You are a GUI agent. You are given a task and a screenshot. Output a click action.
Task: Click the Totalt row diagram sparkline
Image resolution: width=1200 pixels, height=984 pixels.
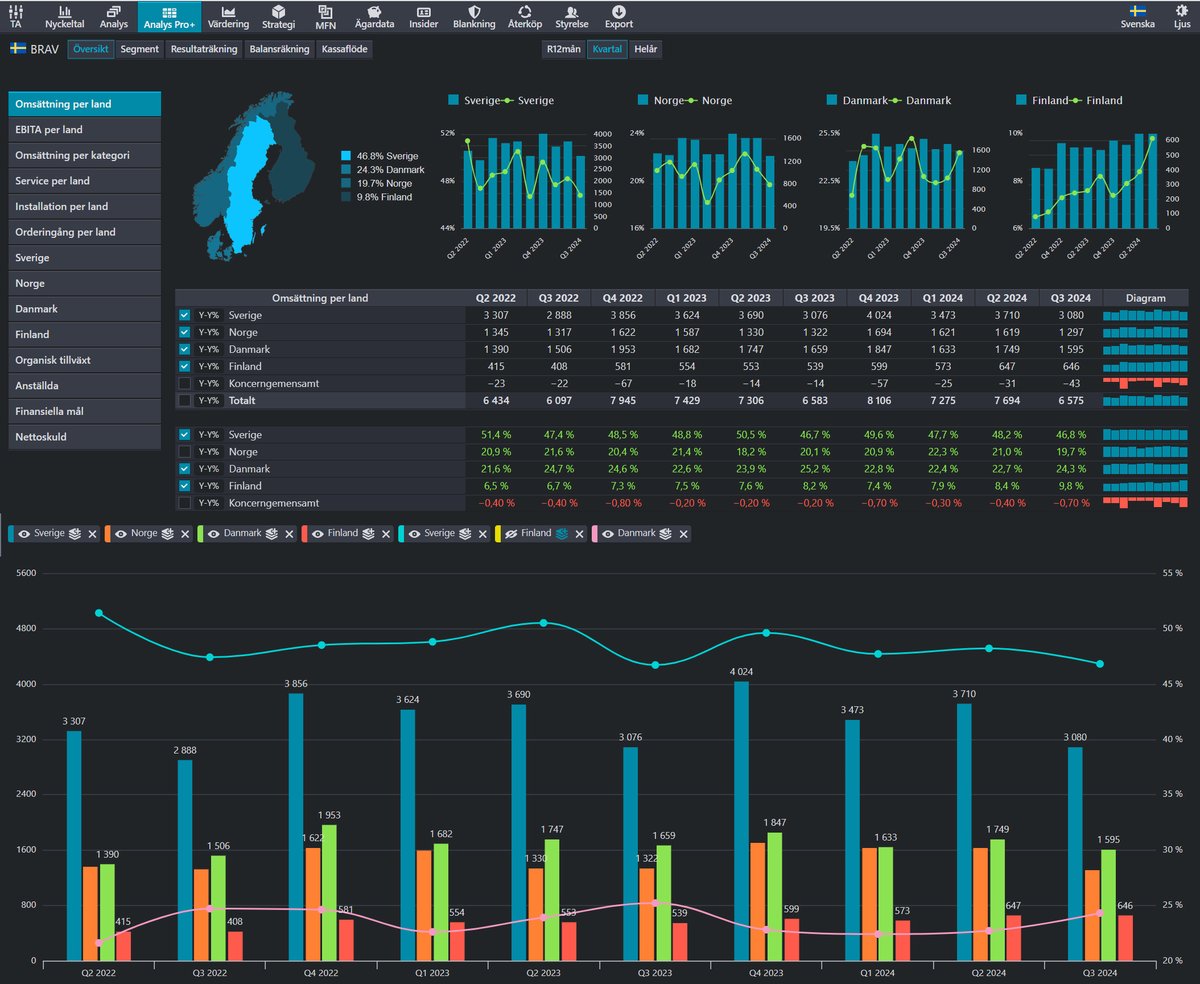tap(1145, 400)
